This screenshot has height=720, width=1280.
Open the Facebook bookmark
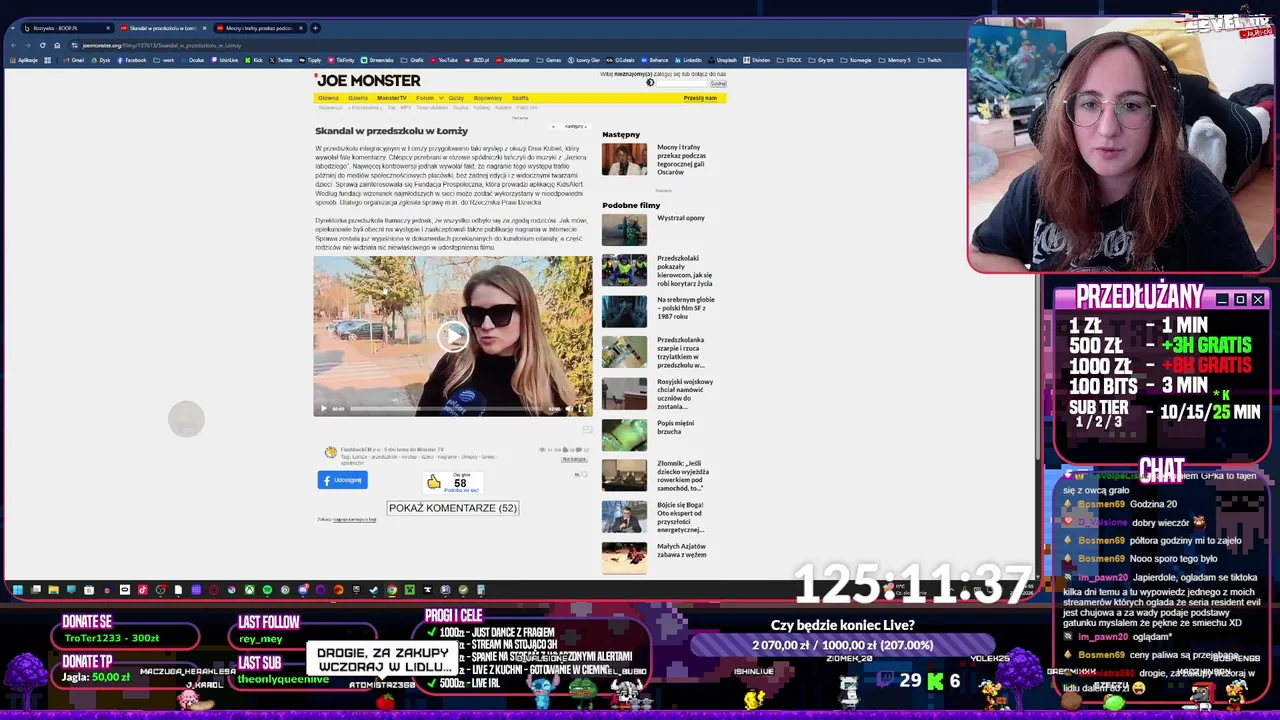pyautogui.click(x=132, y=60)
